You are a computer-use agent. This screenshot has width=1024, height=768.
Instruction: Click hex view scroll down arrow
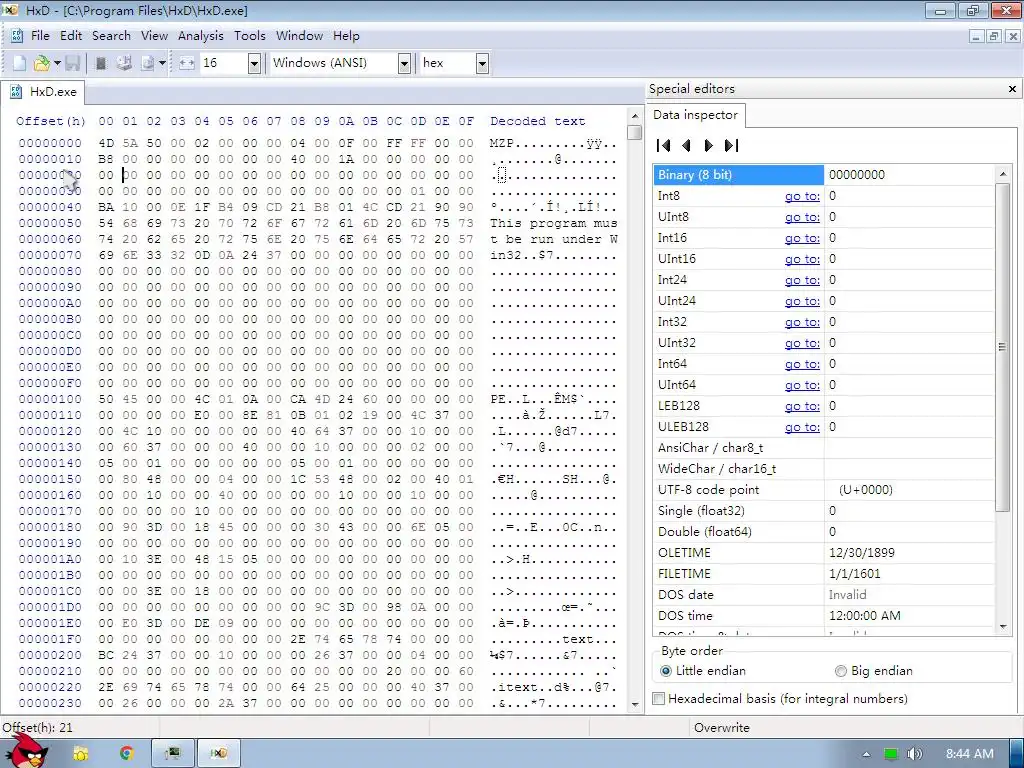click(635, 705)
